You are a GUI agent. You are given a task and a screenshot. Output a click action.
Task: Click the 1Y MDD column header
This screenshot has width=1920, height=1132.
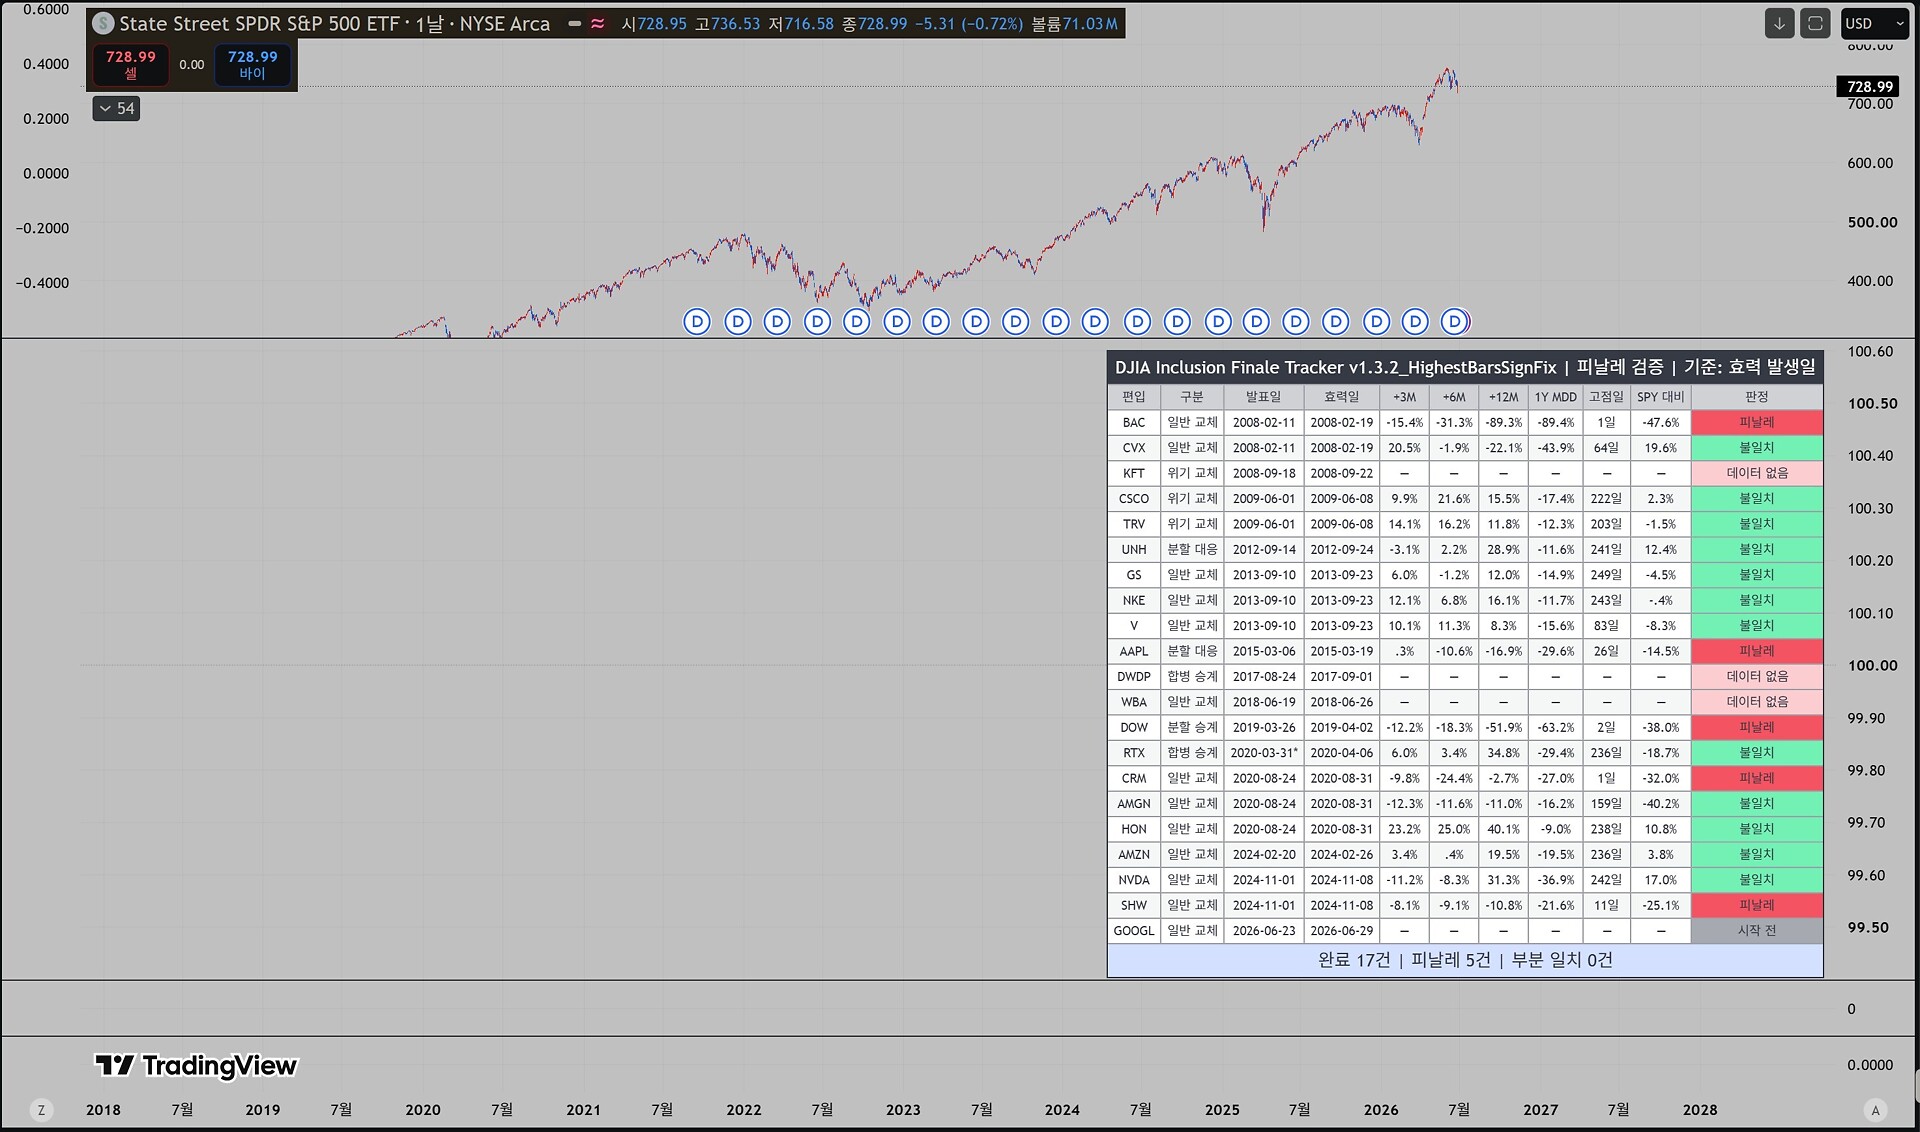click(x=1556, y=397)
